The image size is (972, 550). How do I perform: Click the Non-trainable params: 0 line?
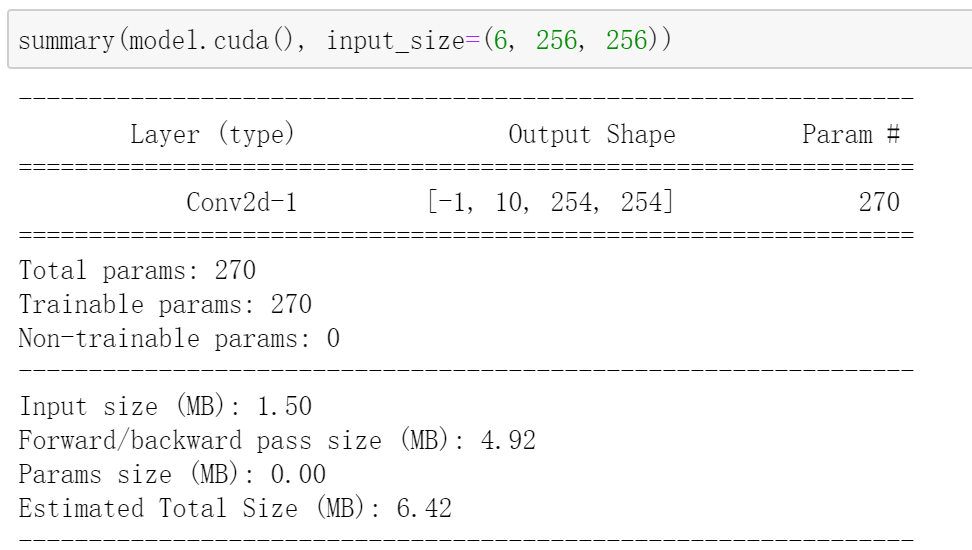(x=179, y=339)
